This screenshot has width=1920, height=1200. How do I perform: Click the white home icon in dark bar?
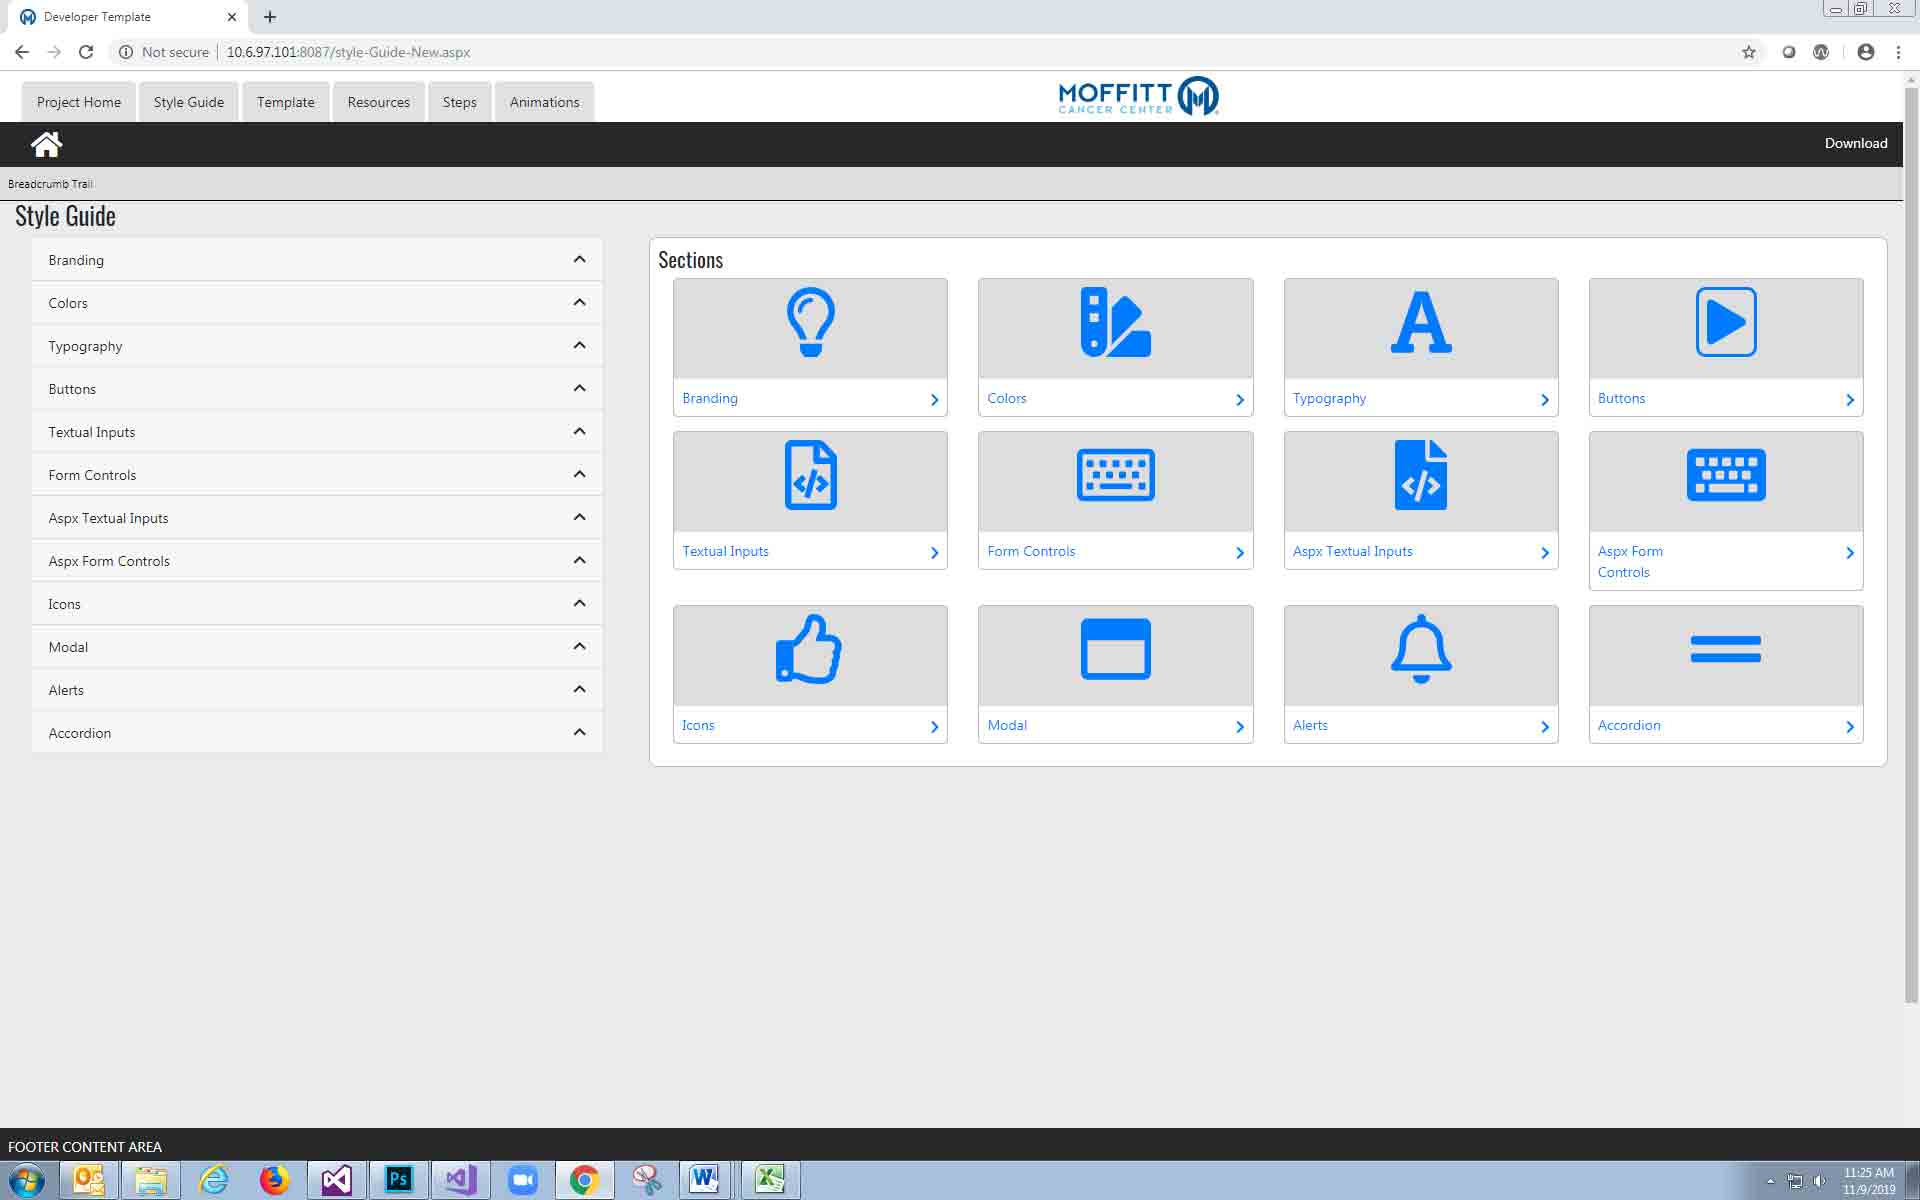(x=46, y=144)
